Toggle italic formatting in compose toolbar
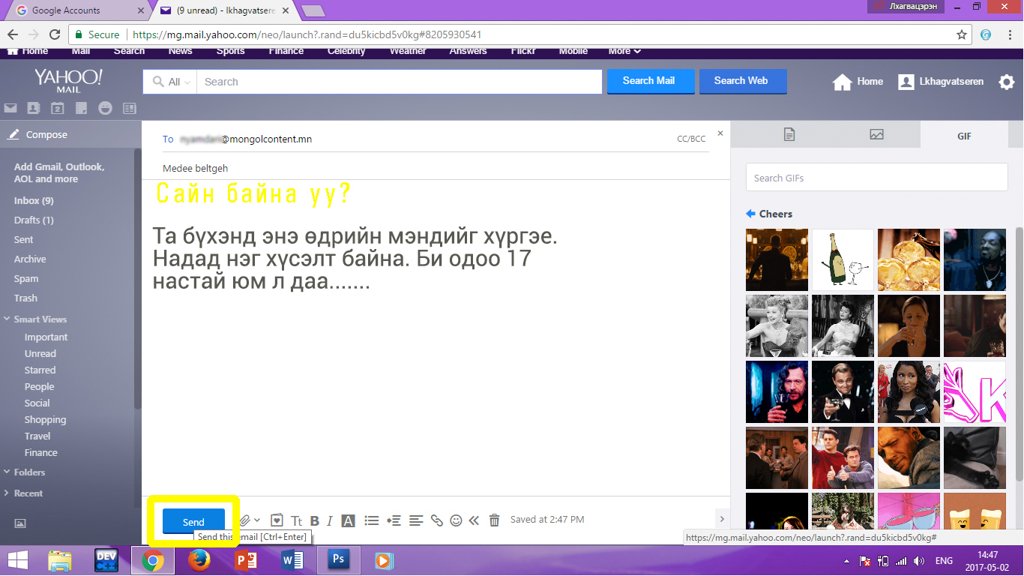Image resolution: width=1024 pixels, height=576 pixels. [x=329, y=521]
